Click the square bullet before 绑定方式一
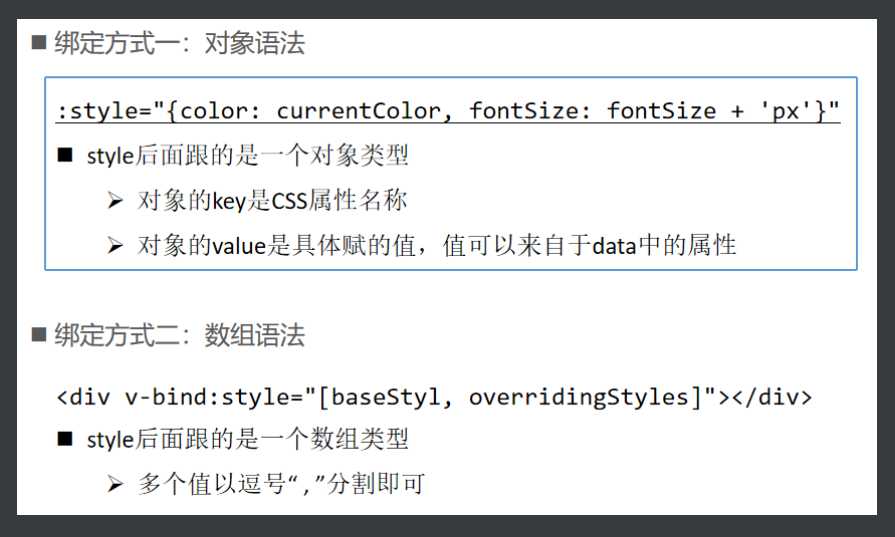The image size is (895, 537). 39,42
